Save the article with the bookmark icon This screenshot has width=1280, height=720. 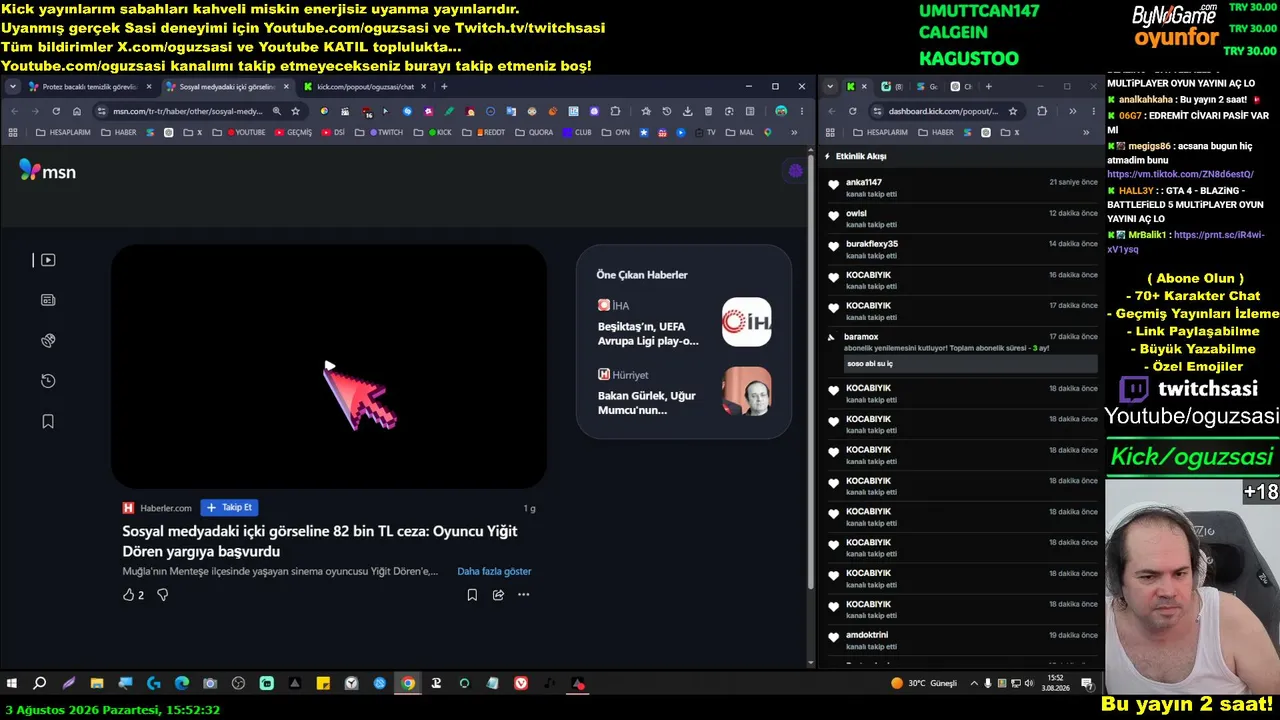(x=472, y=595)
